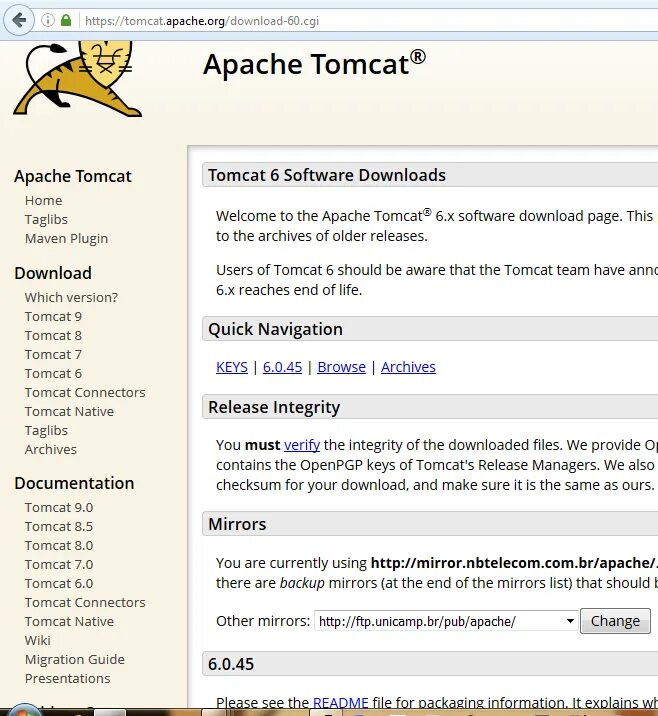Click the 6.0.45 section heading

click(x=231, y=664)
